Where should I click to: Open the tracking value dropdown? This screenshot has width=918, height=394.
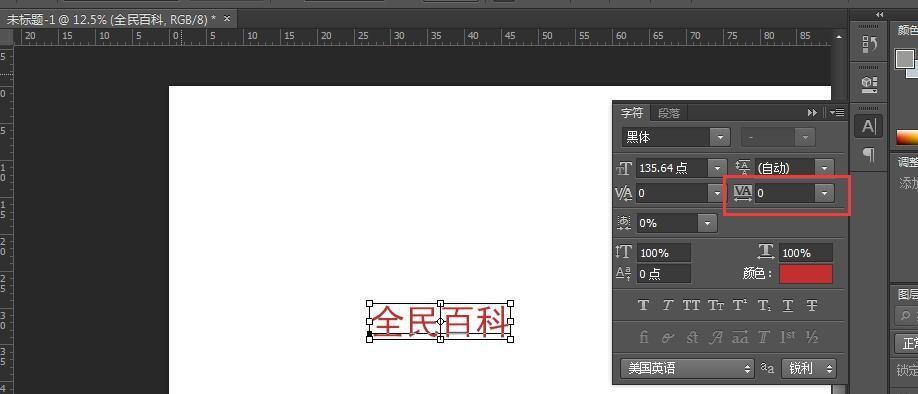pyautogui.click(x=825, y=193)
